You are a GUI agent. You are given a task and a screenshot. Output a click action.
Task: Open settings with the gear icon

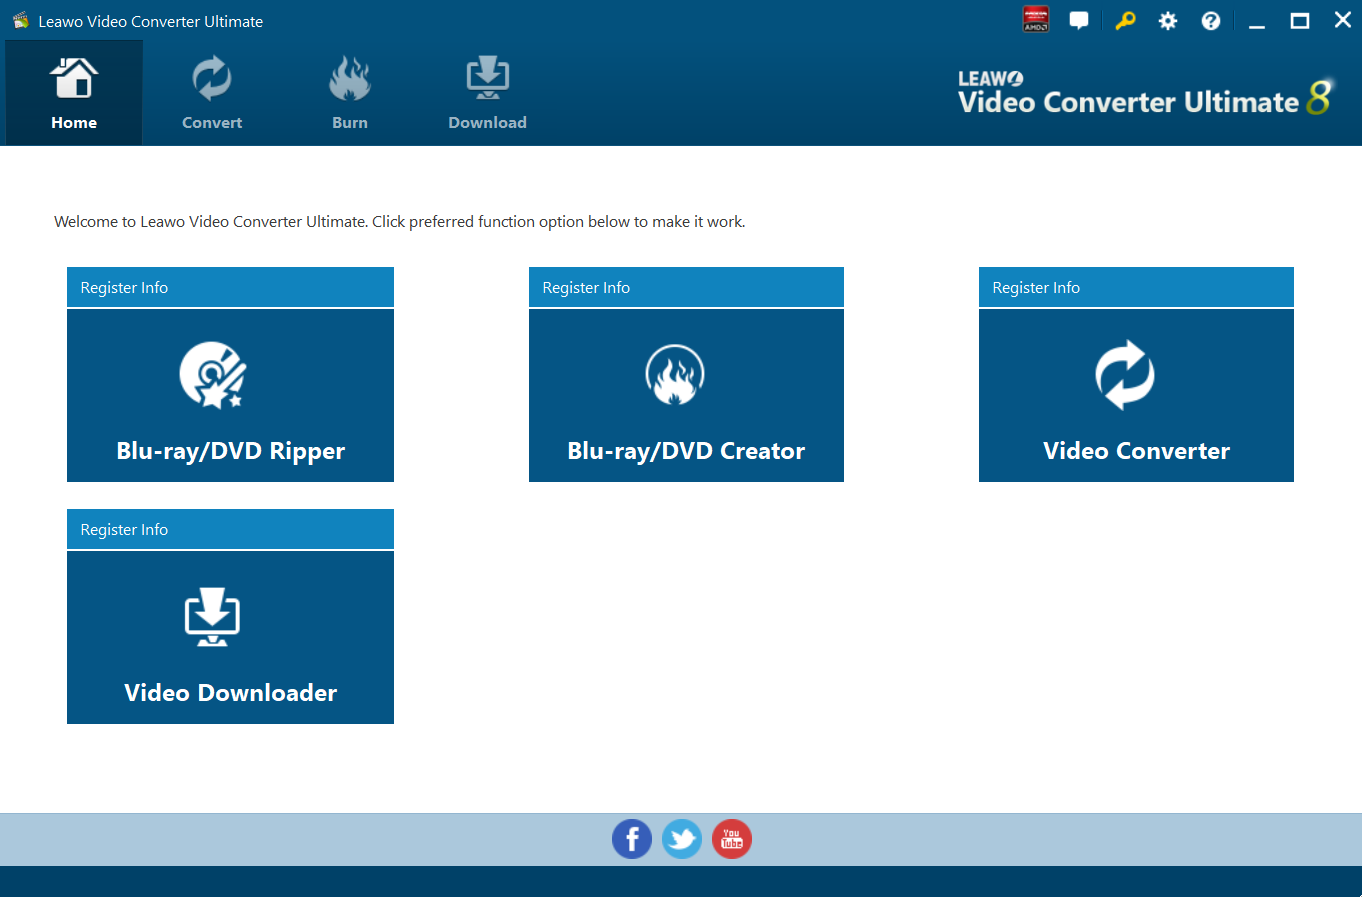click(x=1168, y=21)
